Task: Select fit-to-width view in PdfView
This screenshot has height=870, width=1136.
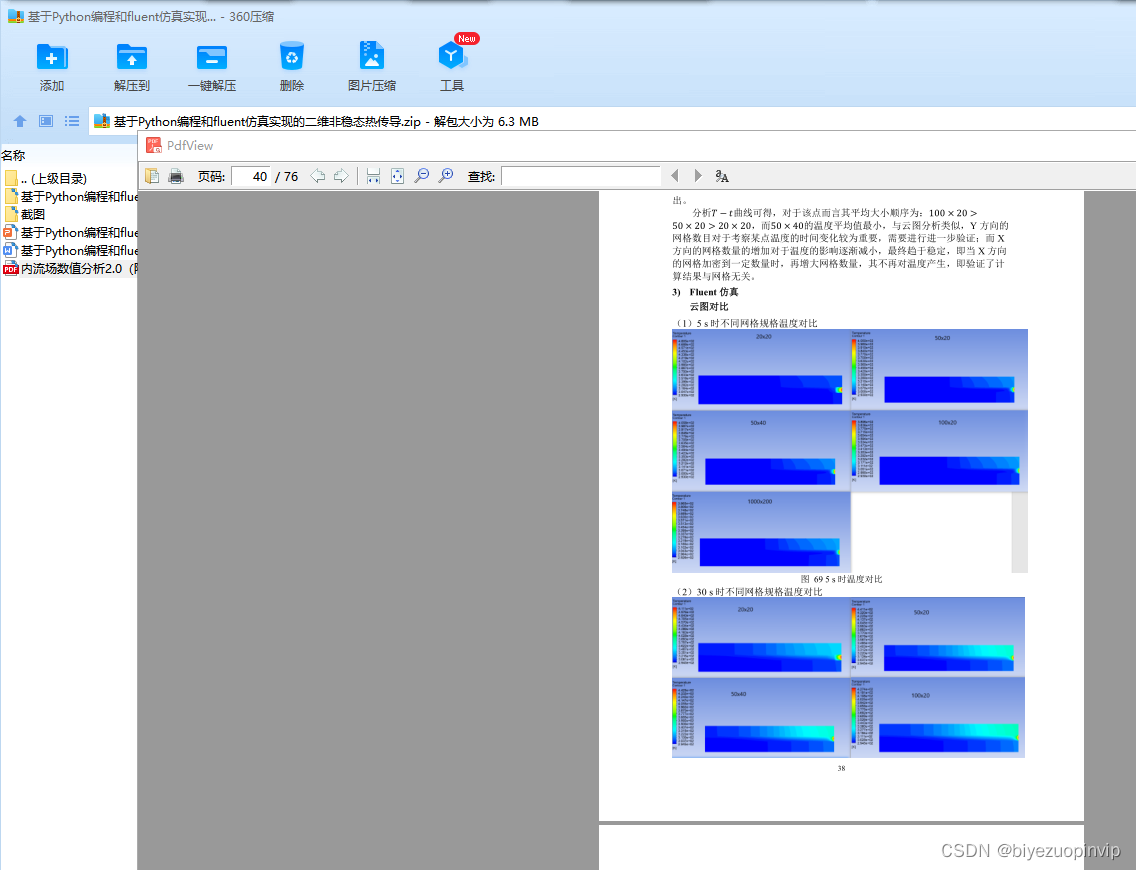Action: [x=373, y=176]
